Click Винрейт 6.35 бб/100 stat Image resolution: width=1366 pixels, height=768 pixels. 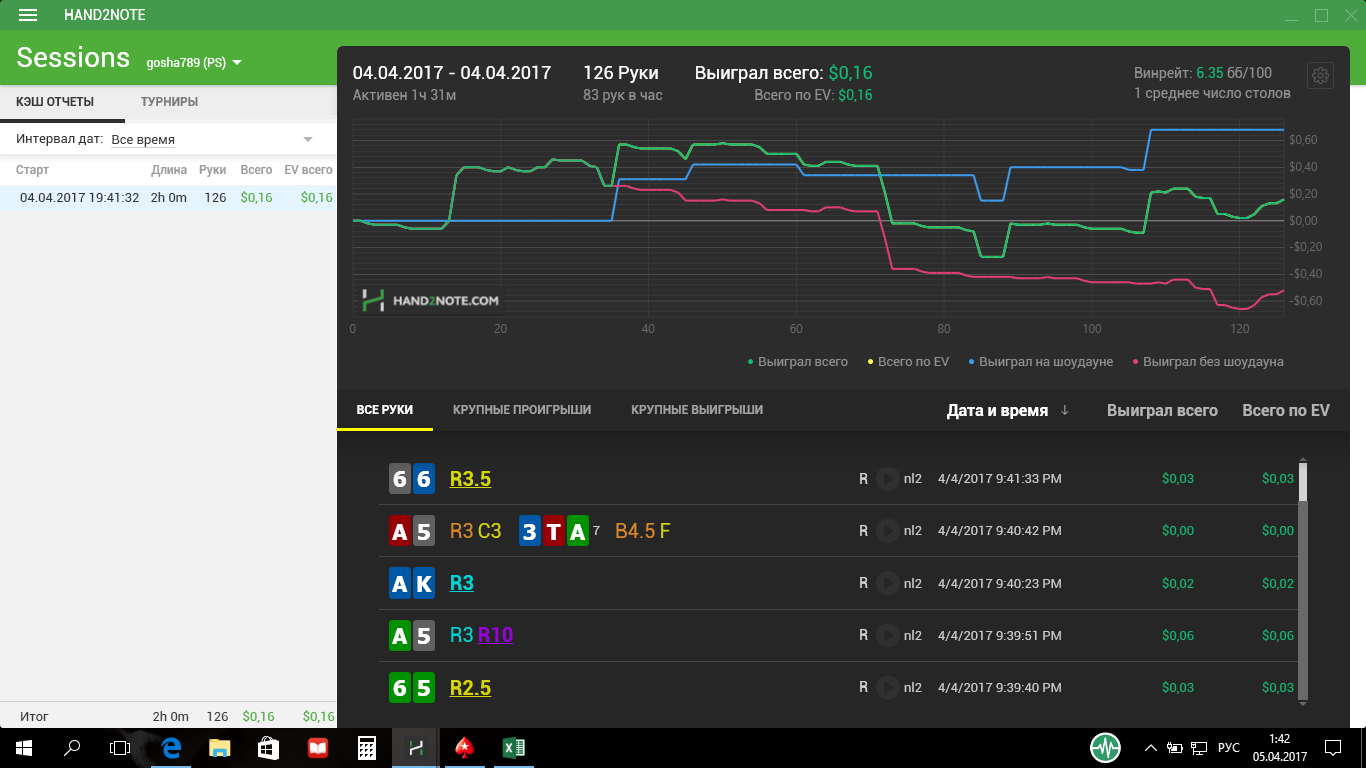[1203, 73]
